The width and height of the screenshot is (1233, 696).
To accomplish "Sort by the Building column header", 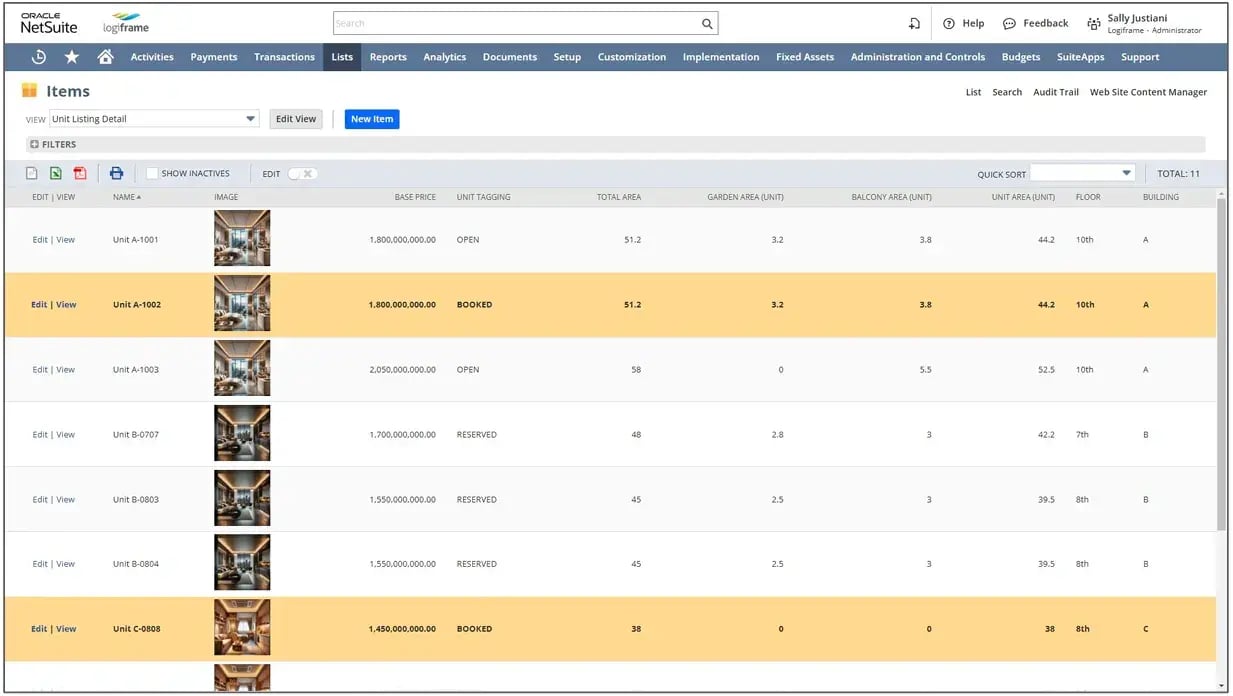I will point(1161,197).
